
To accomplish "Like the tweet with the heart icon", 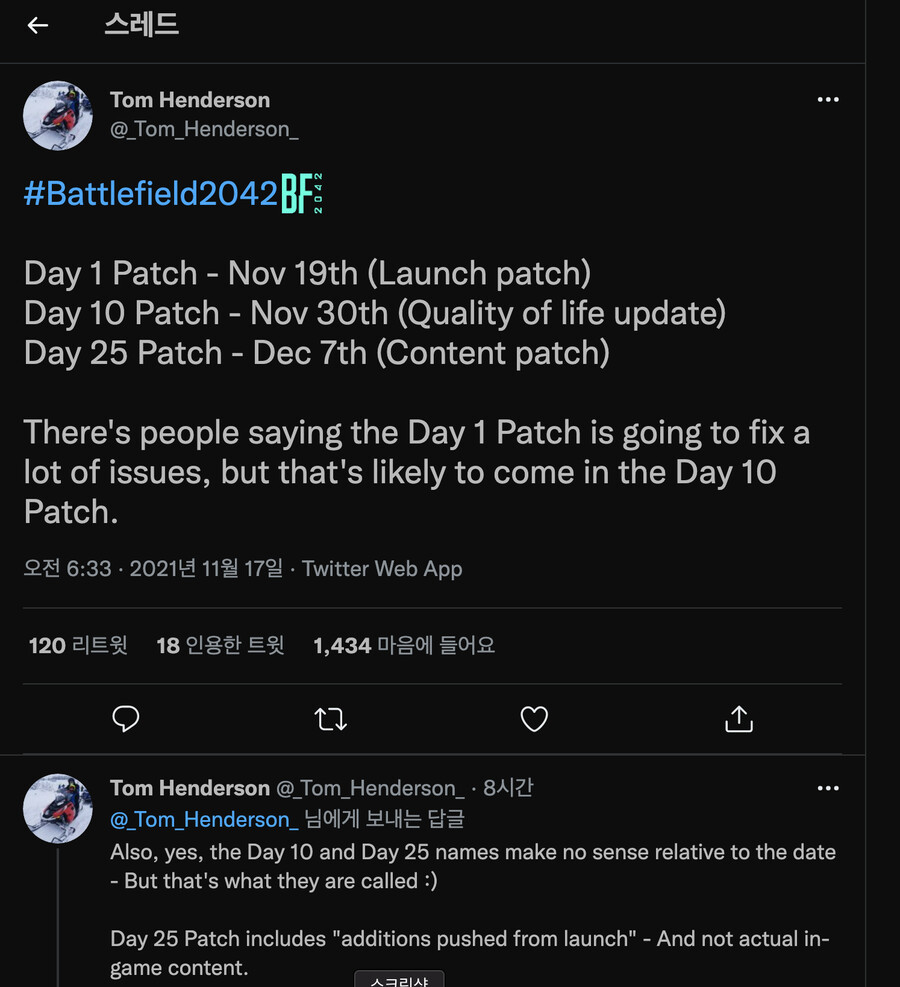I will [535, 718].
